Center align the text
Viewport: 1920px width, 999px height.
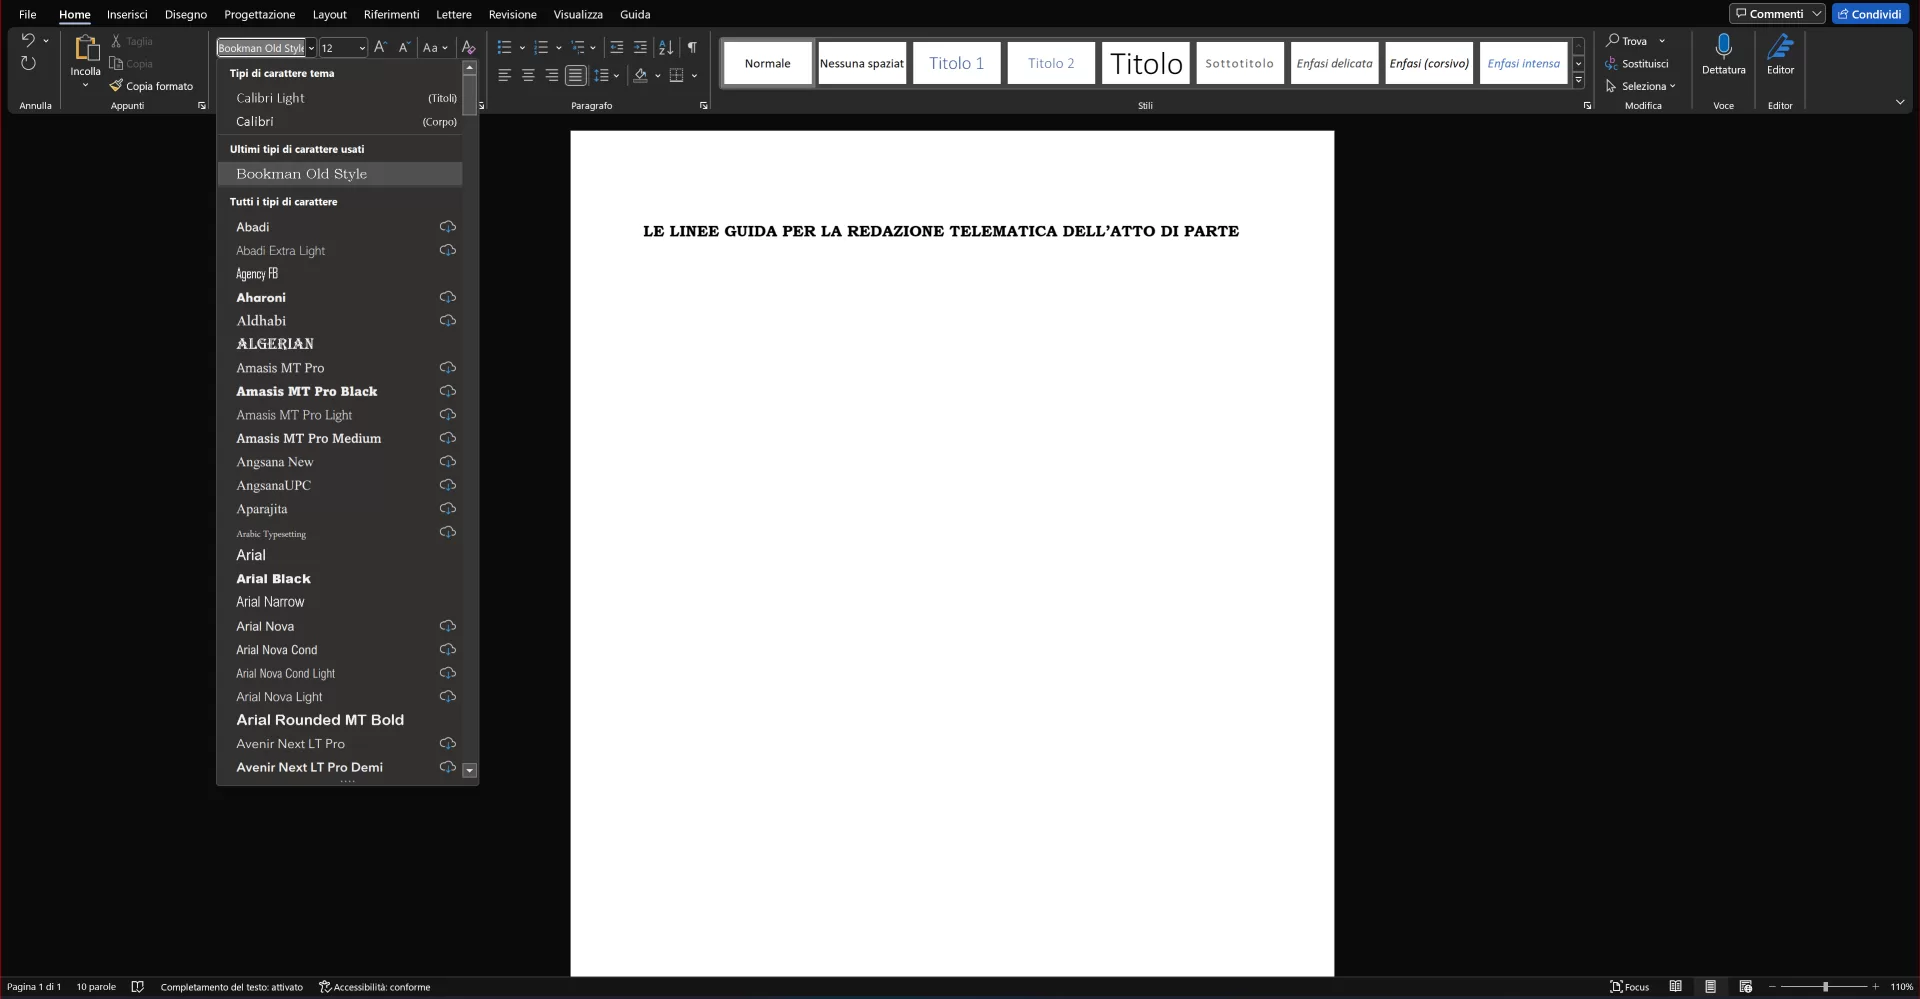coord(528,75)
